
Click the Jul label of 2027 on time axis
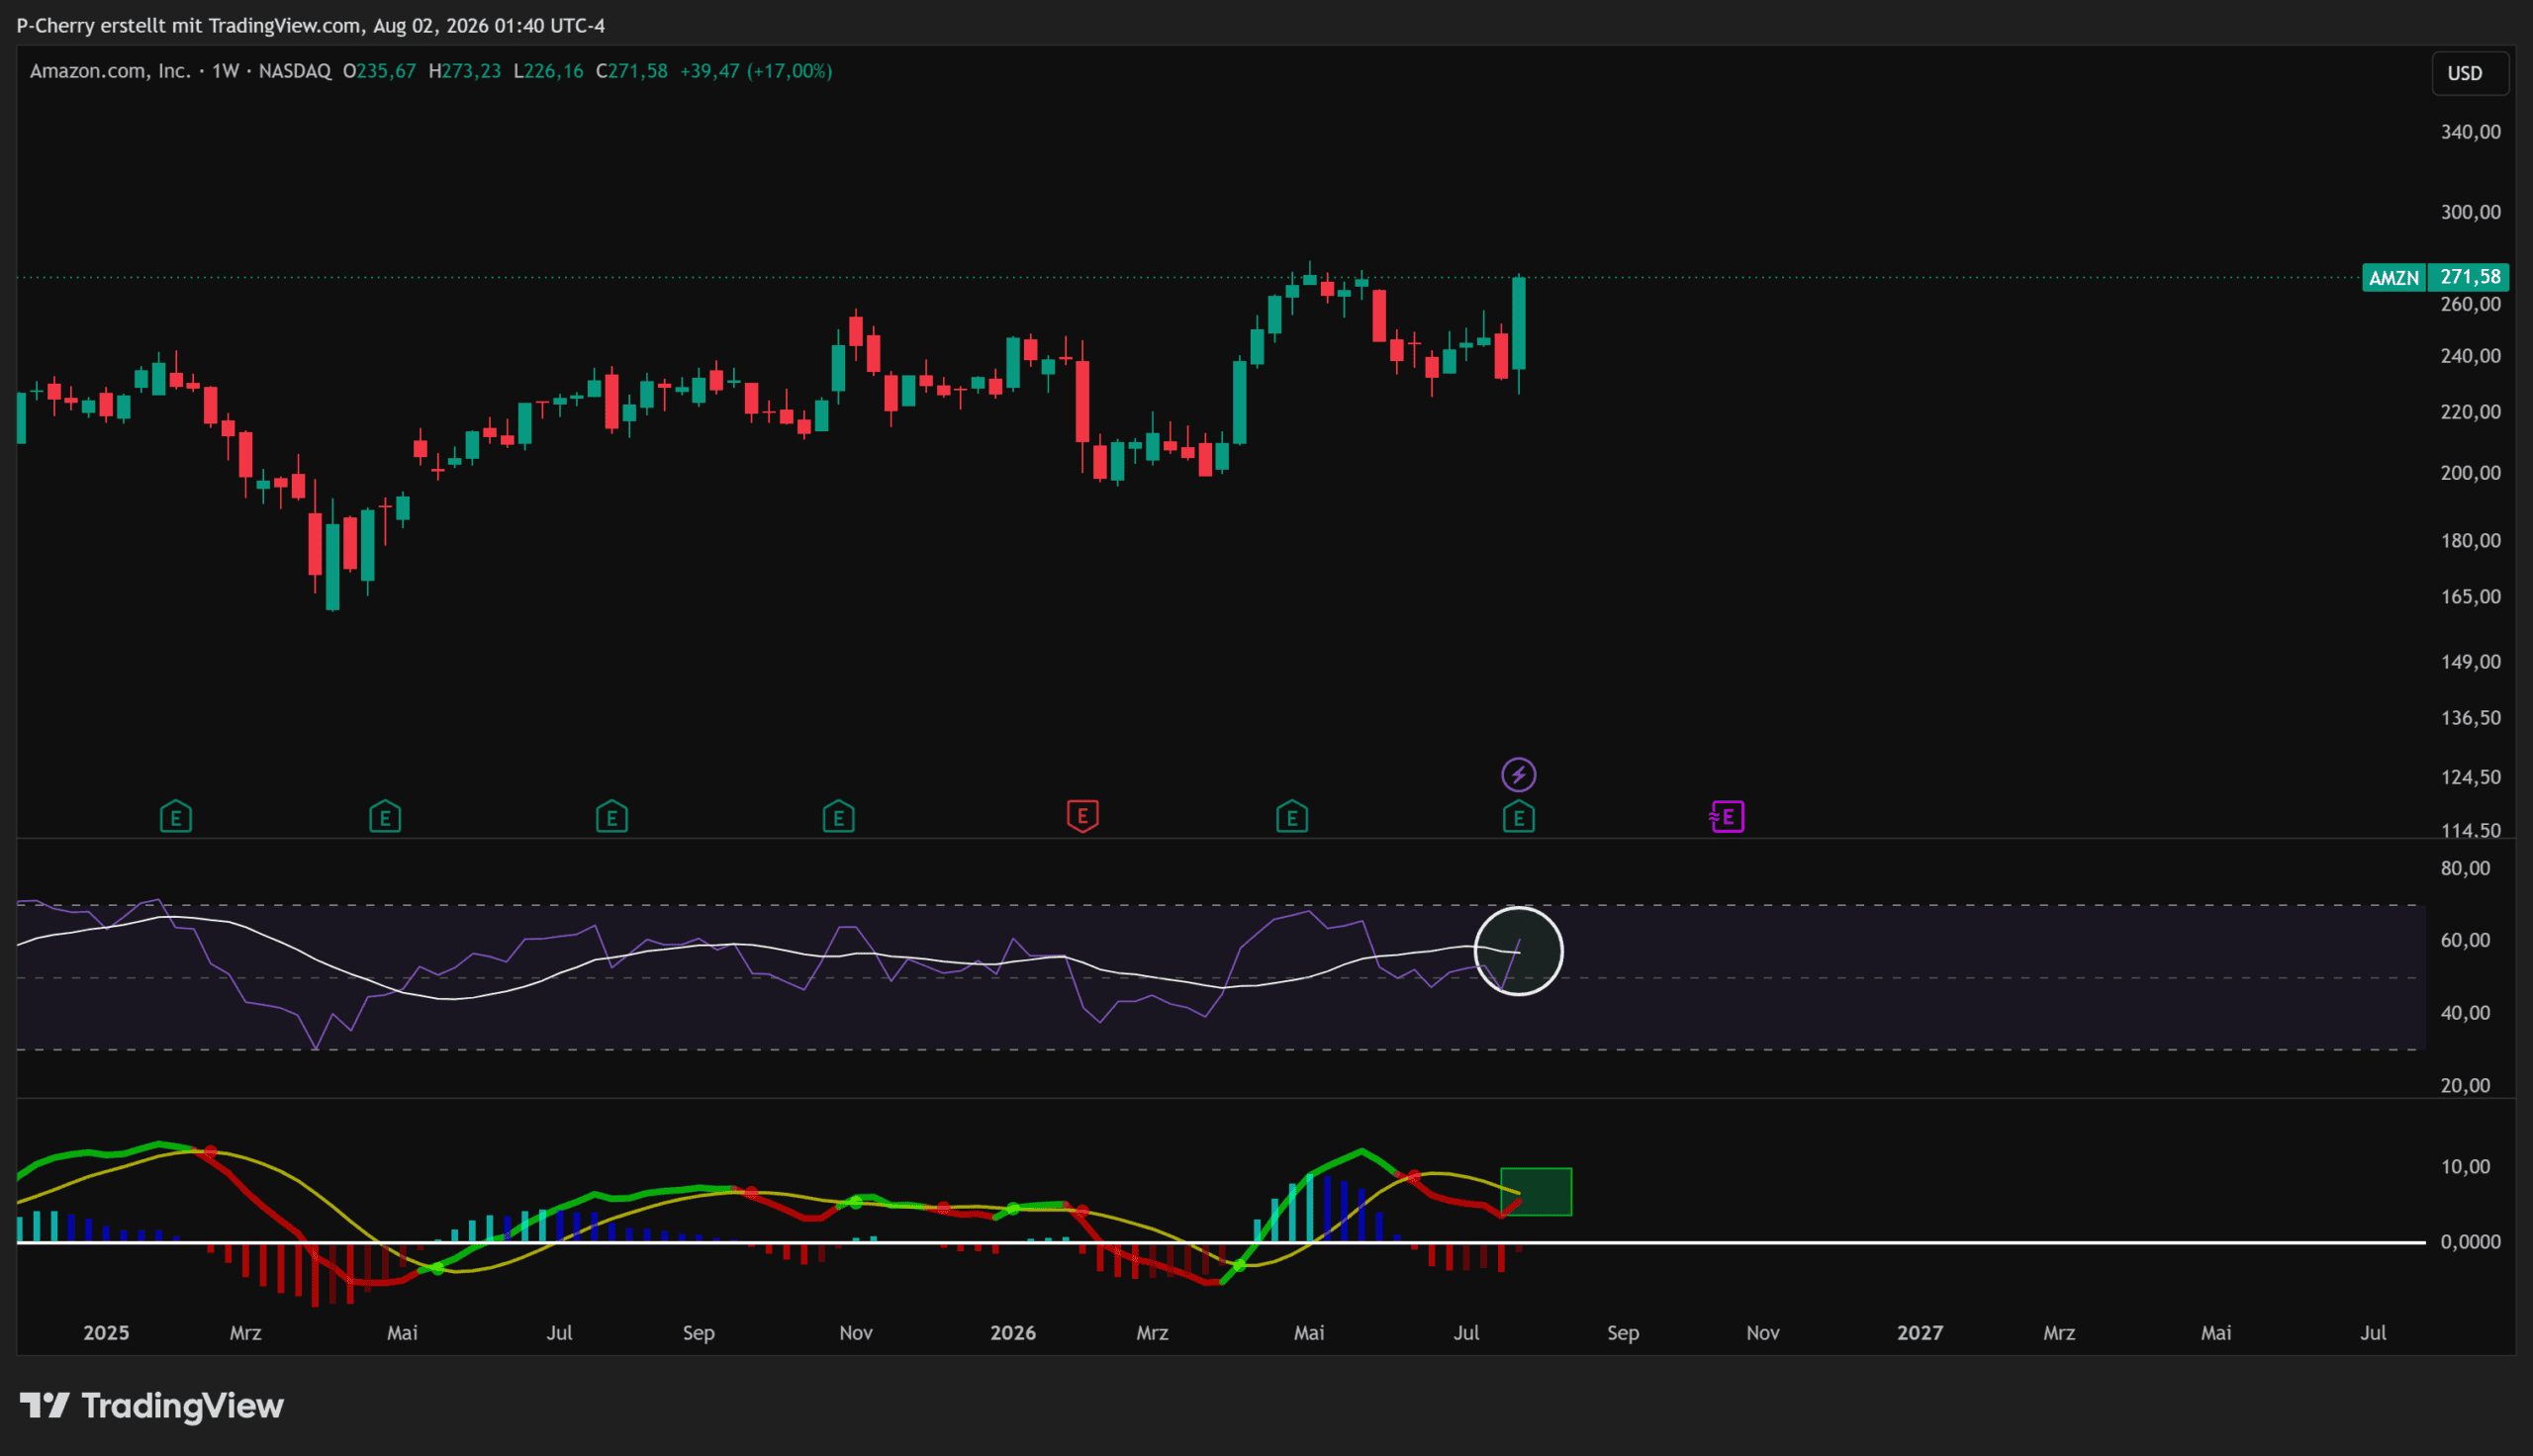tap(2374, 1333)
